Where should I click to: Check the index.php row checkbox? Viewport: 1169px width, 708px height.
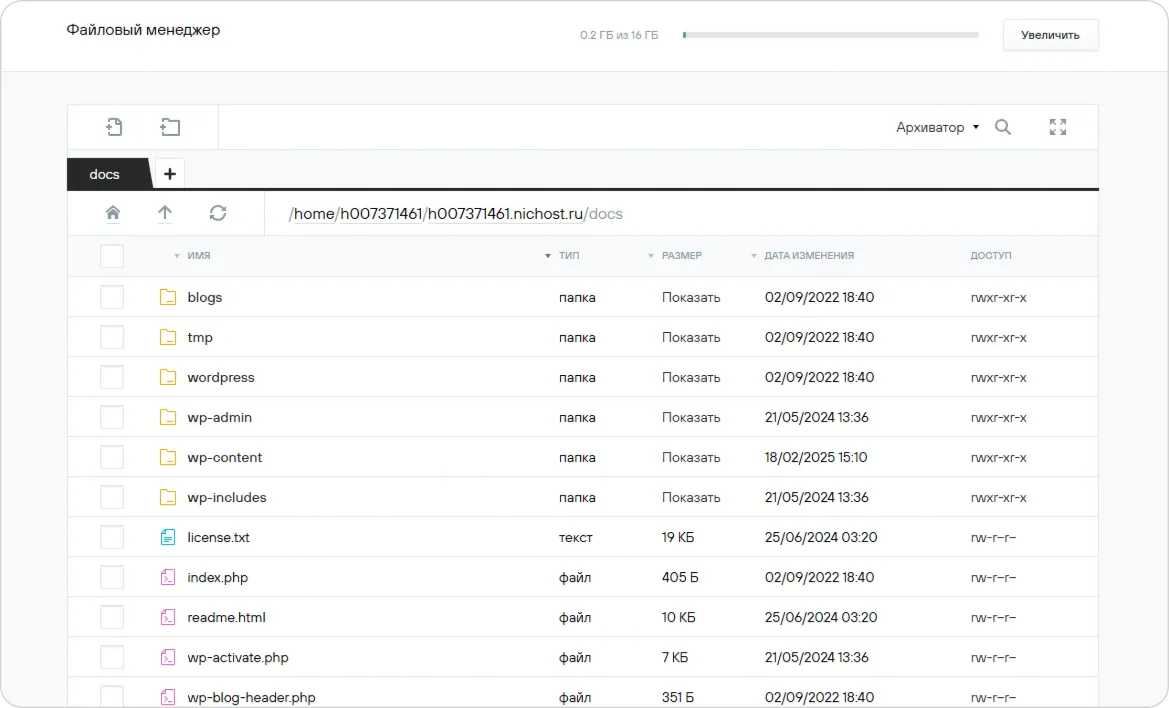(112, 578)
